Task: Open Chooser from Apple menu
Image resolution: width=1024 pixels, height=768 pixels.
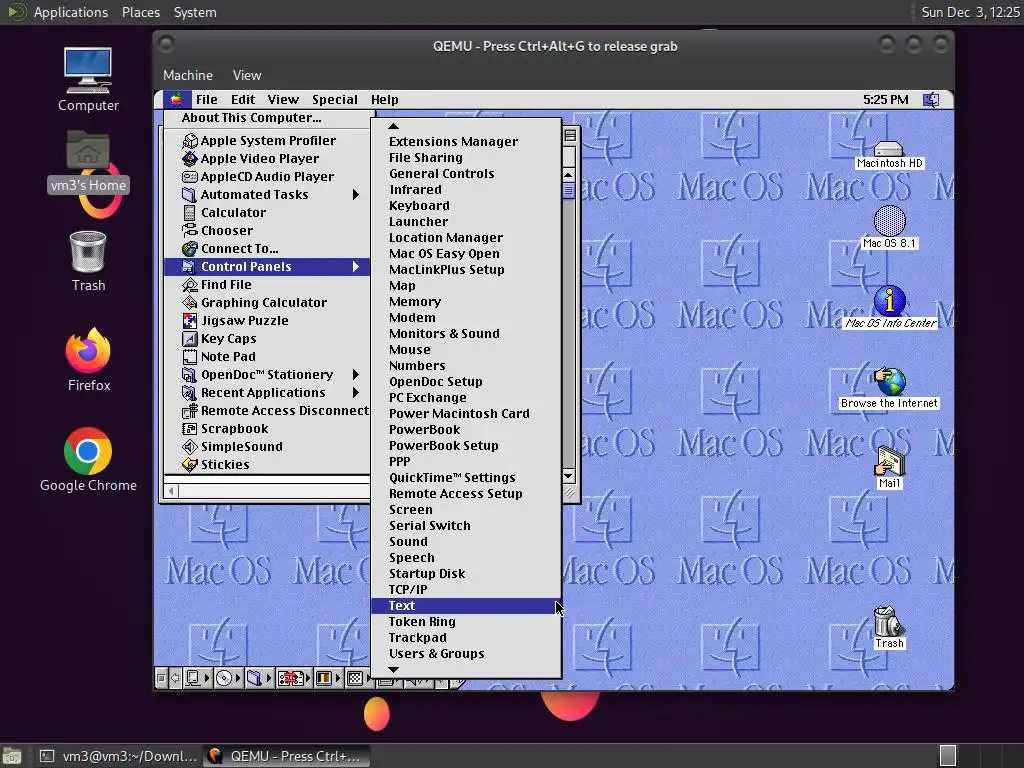Action: [267, 231]
